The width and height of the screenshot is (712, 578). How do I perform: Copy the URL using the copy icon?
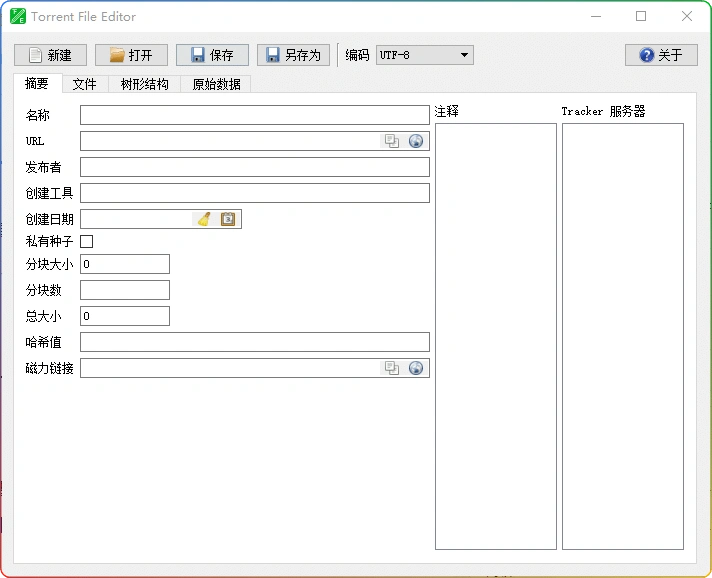coord(391,141)
